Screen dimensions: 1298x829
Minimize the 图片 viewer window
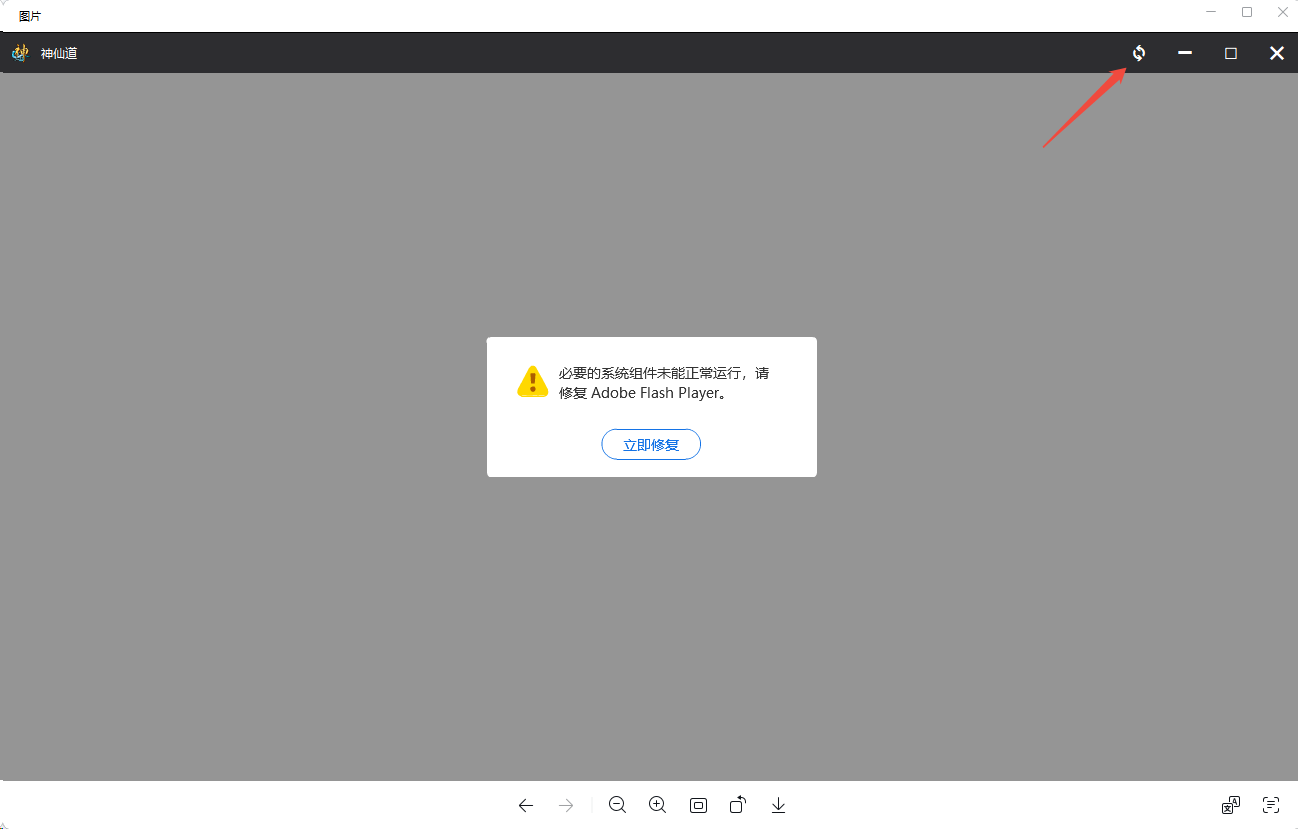pyautogui.click(x=1211, y=13)
